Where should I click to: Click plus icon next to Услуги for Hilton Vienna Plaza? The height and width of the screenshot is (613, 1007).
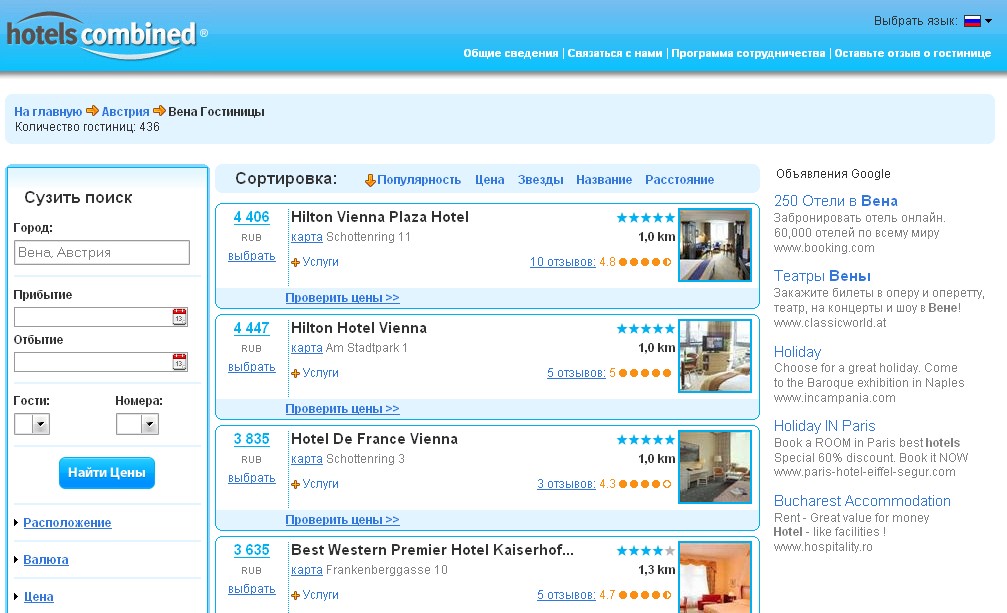coord(295,263)
